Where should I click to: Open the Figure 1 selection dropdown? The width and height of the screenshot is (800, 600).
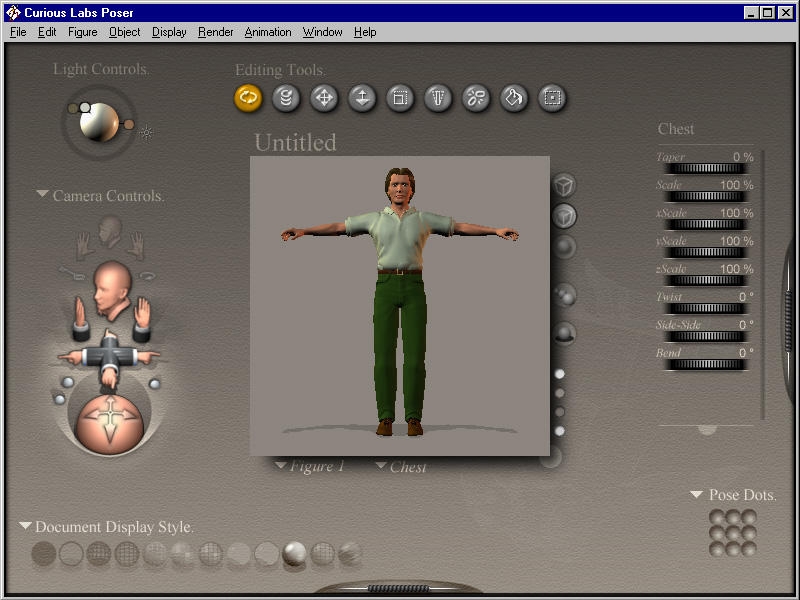click(x=310, y=467)
